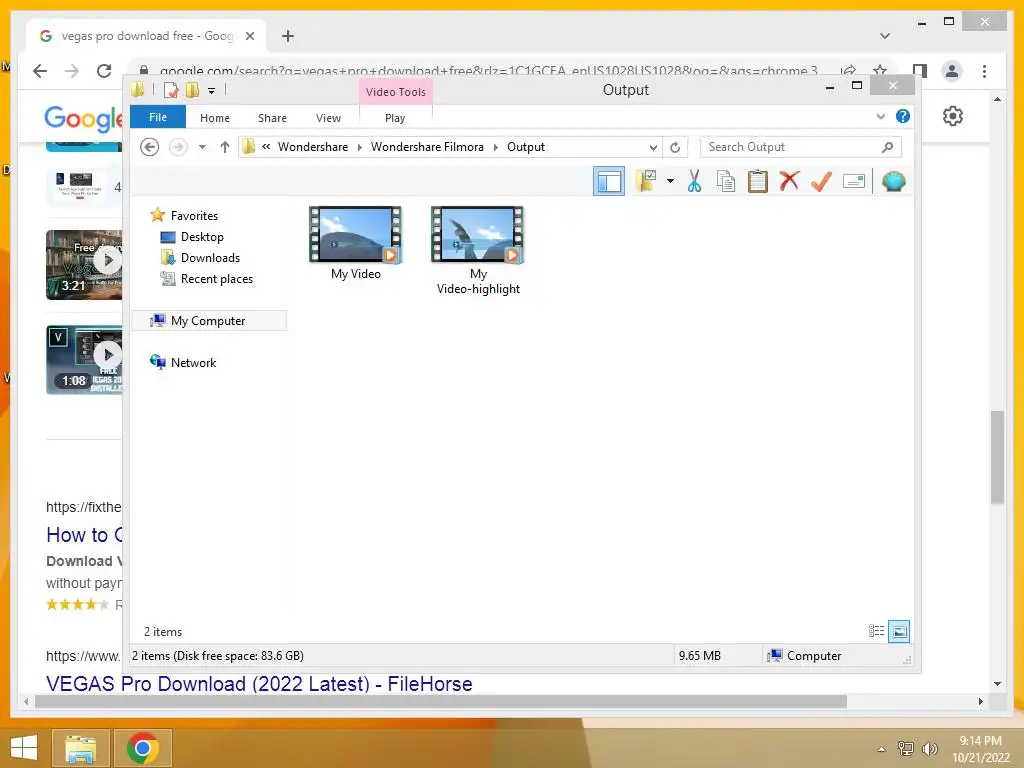
Task: Click Chrome's Back arrow button
Action: 40,71
